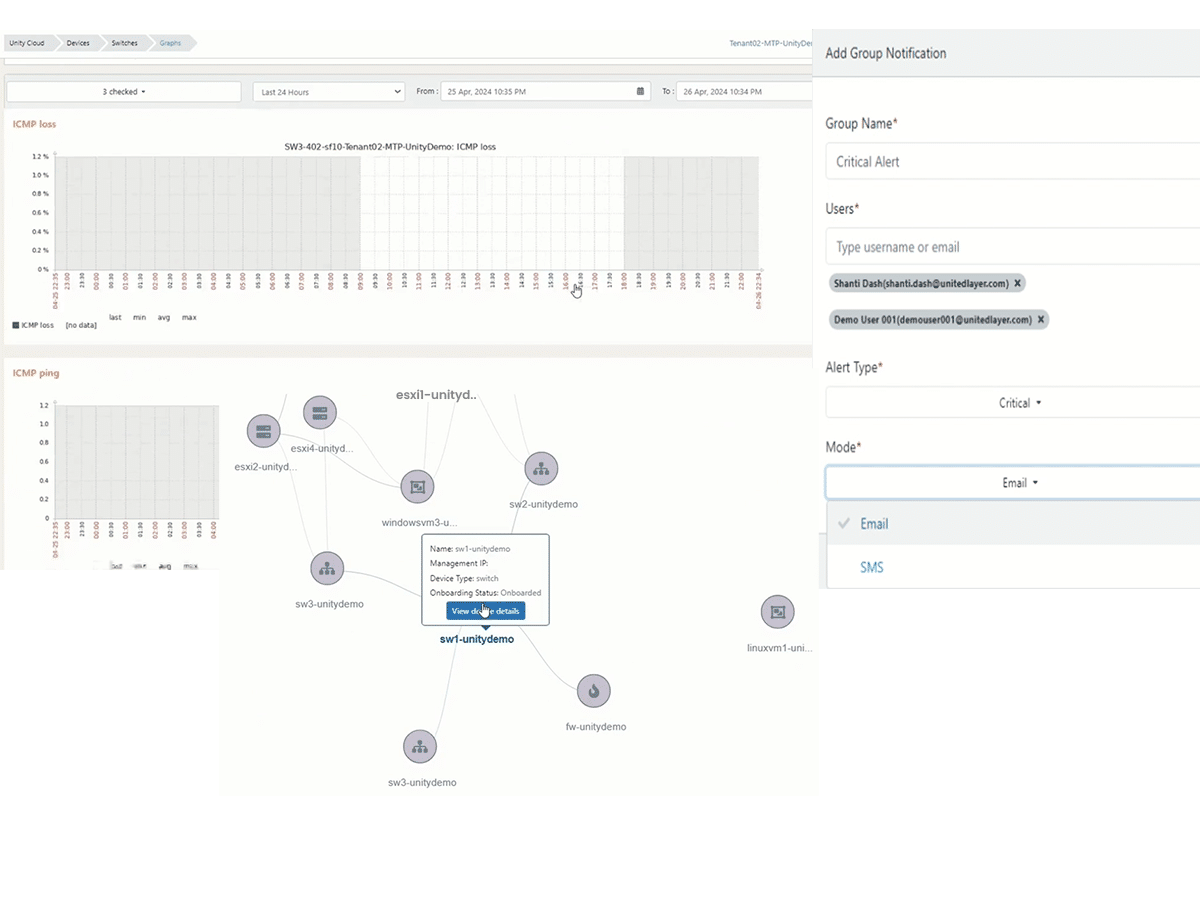Select the sw2-unitydemo switch node
This screenshot has width=1200, height=900.
coord(541,468)
